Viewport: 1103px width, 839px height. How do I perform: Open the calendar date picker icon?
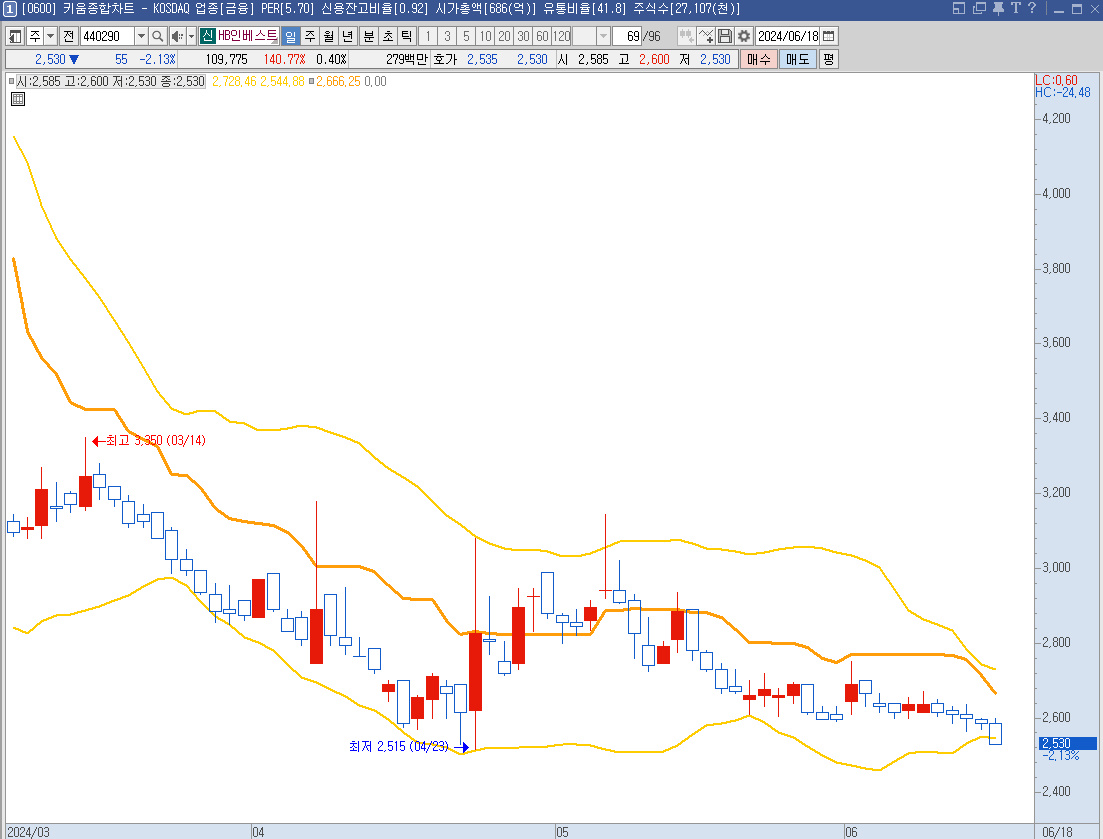click(829, 36)
